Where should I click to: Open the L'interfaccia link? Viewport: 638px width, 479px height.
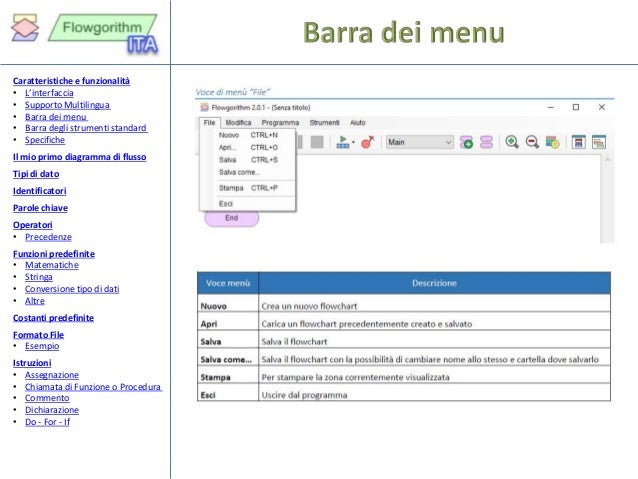point(49,93)
